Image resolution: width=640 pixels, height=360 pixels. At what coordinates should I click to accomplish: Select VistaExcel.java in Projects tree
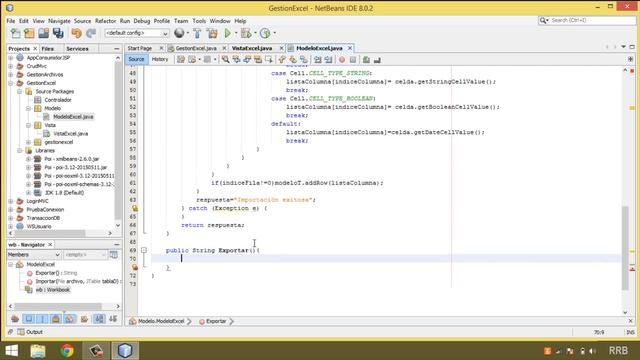[x=71, y=133]
